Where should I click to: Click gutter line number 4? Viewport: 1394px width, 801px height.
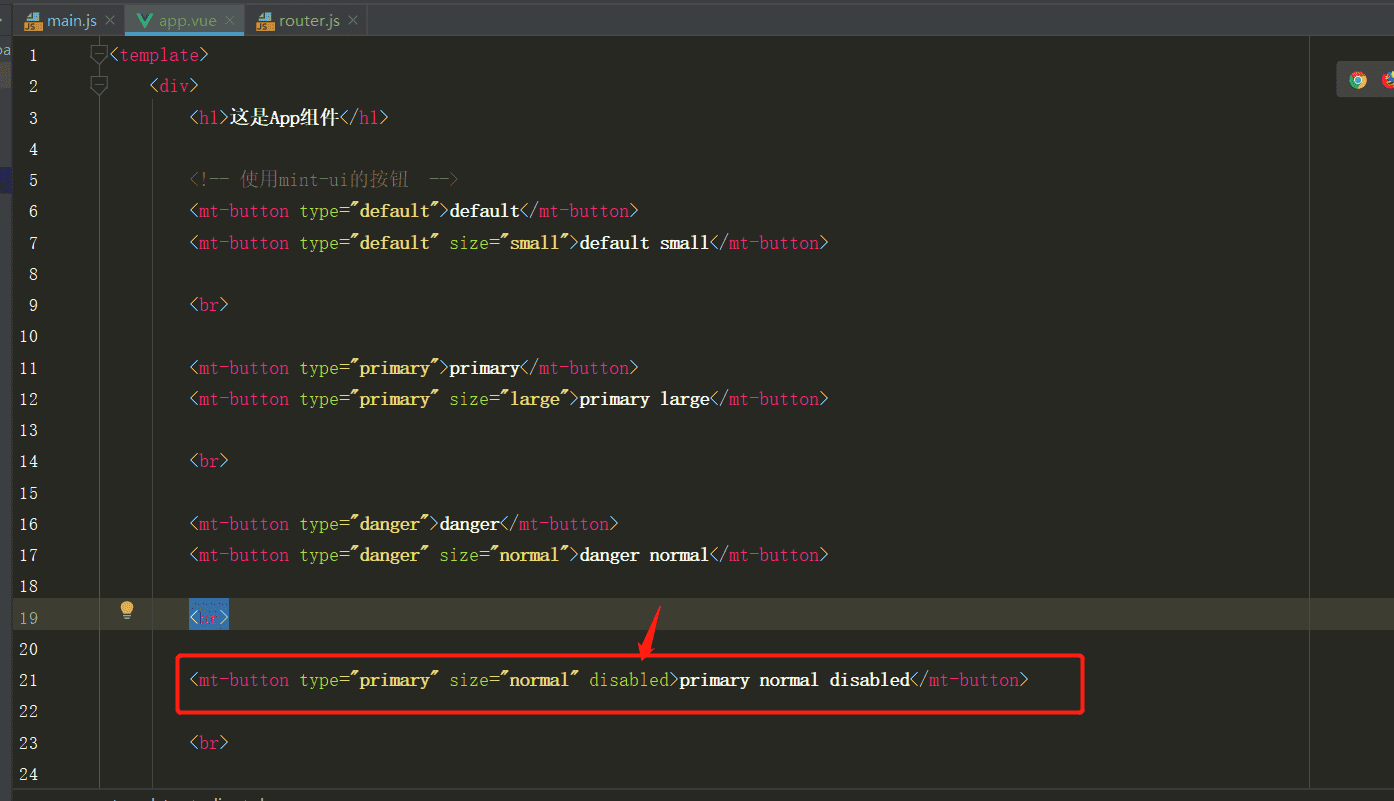(33, 149)
